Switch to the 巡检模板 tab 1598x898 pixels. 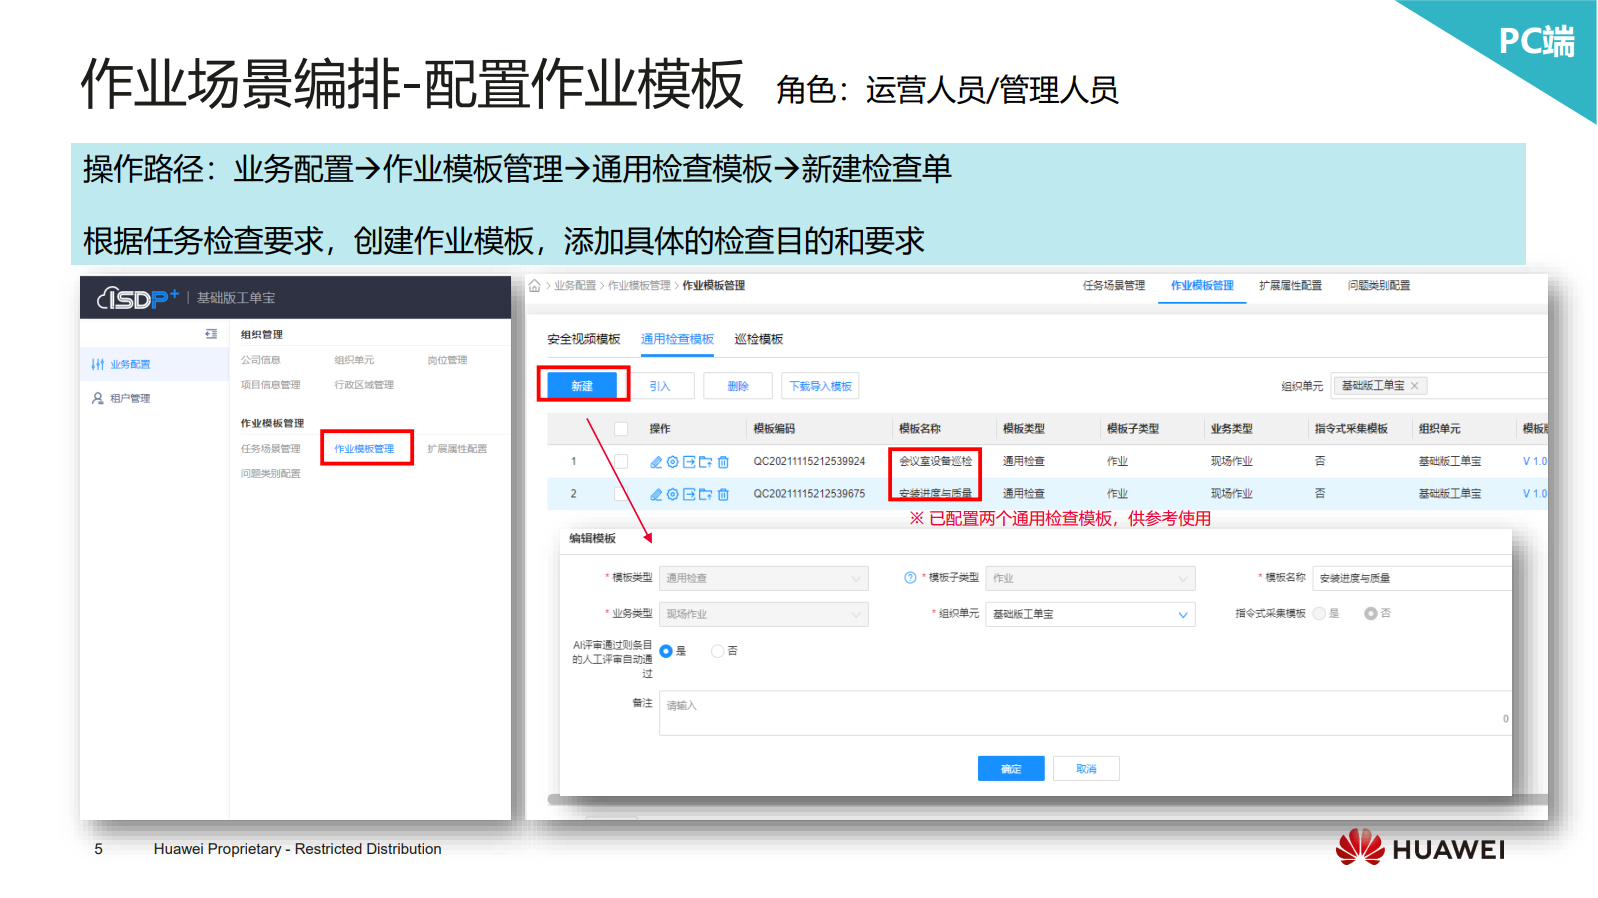pyautogui.click(x=759, y=340)
